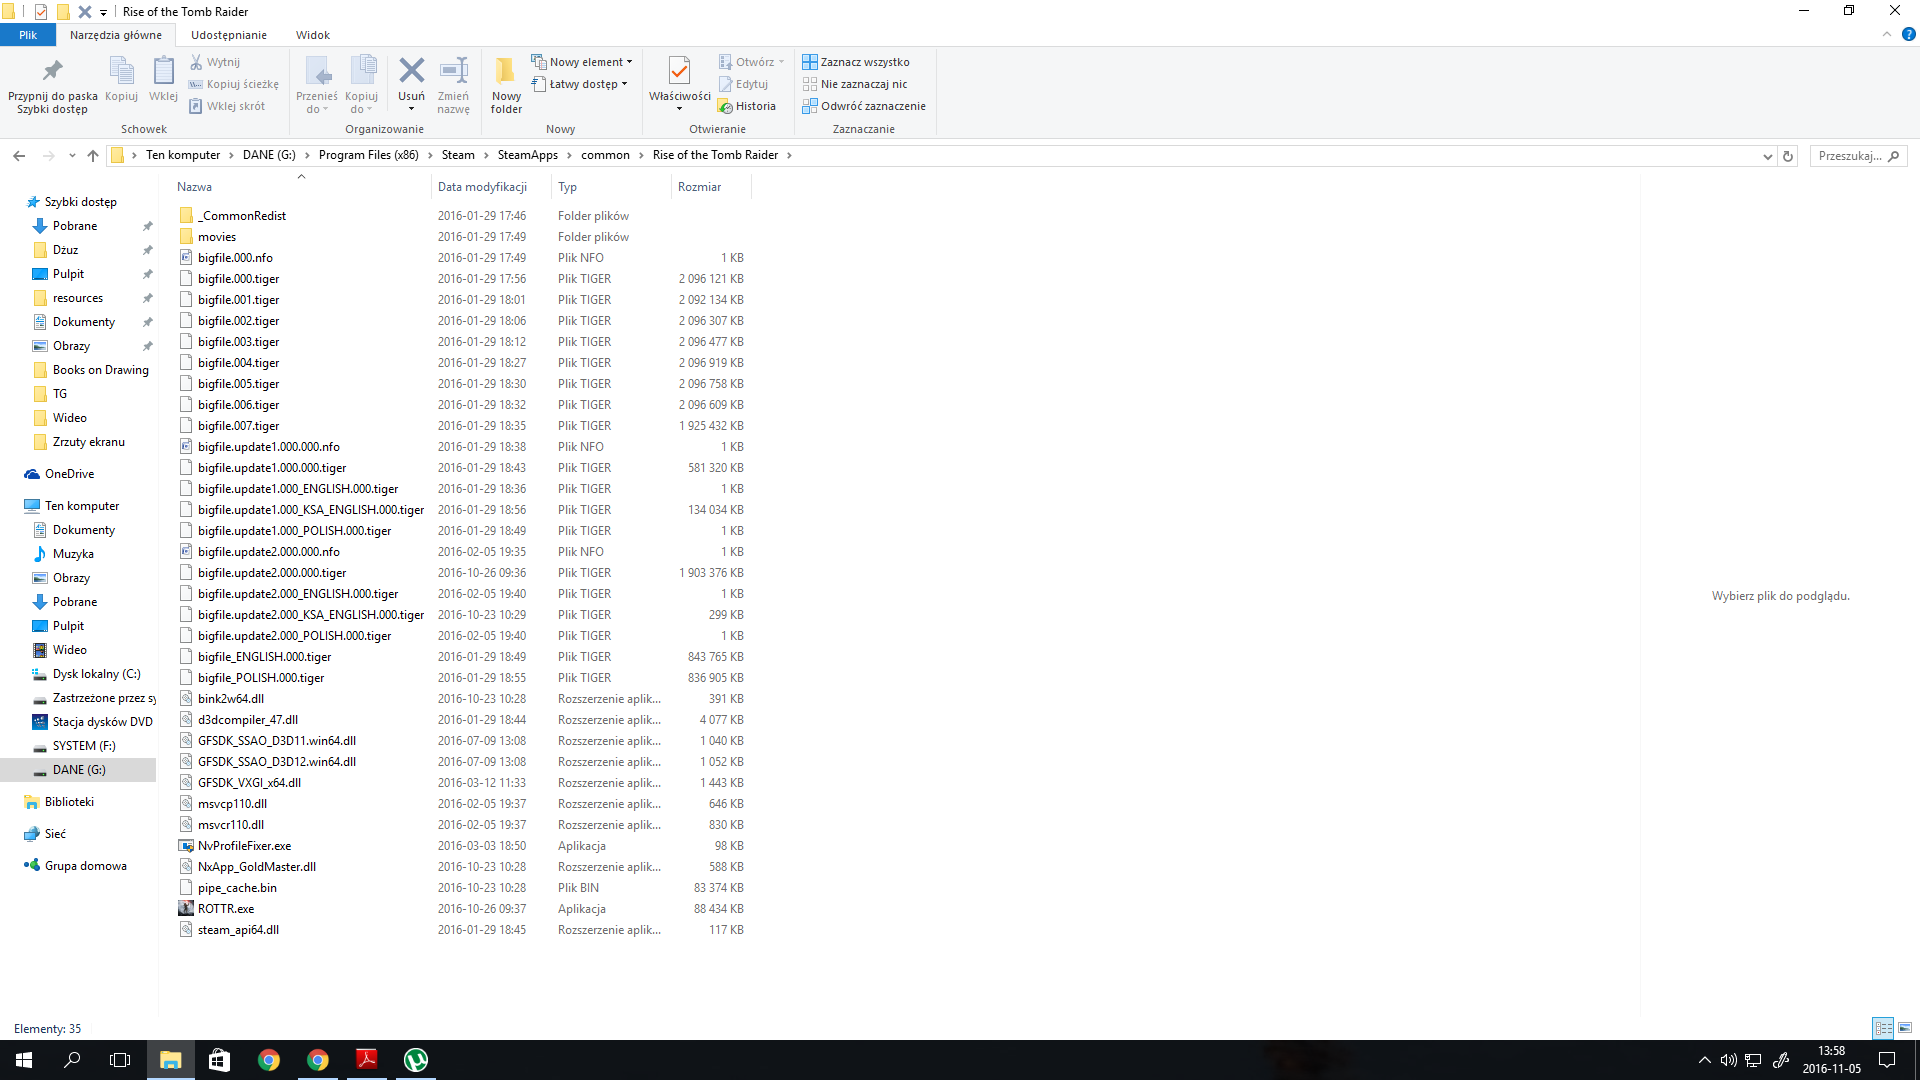This screenshot has width=1920, height=1080.
Task: Pin folder to Quick access (Szybki dostęp)
Action: [x=52, y=85]
